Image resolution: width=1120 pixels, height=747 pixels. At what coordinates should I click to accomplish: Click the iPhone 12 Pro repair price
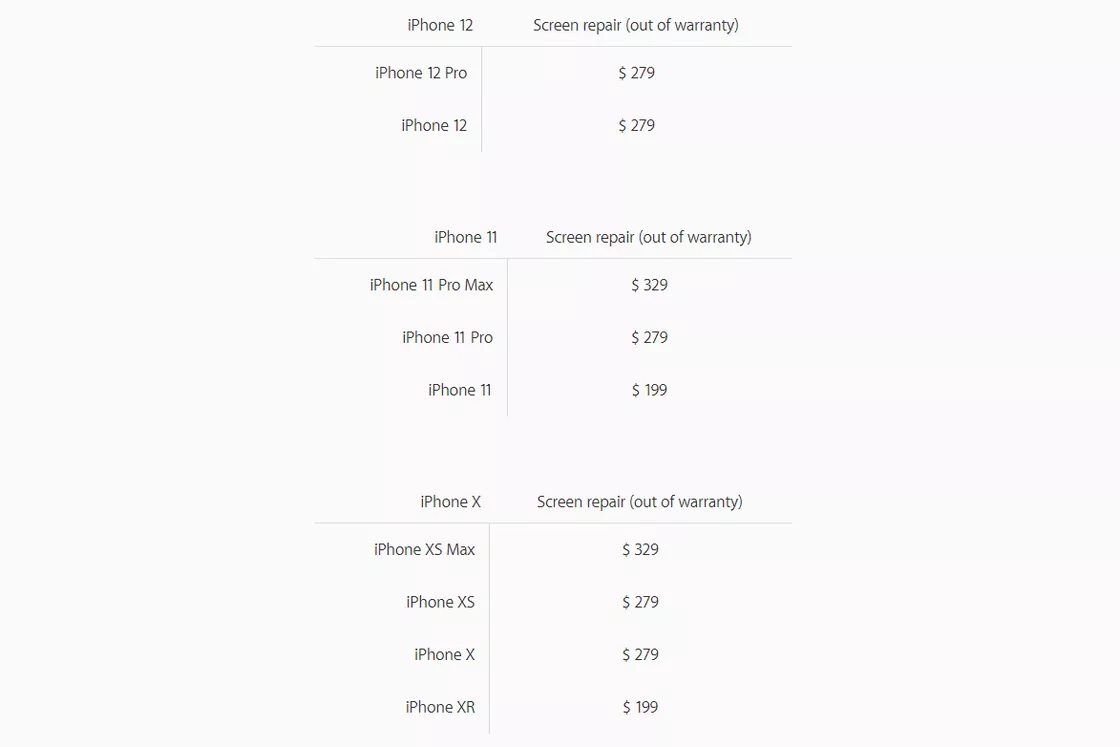[636, 73]
